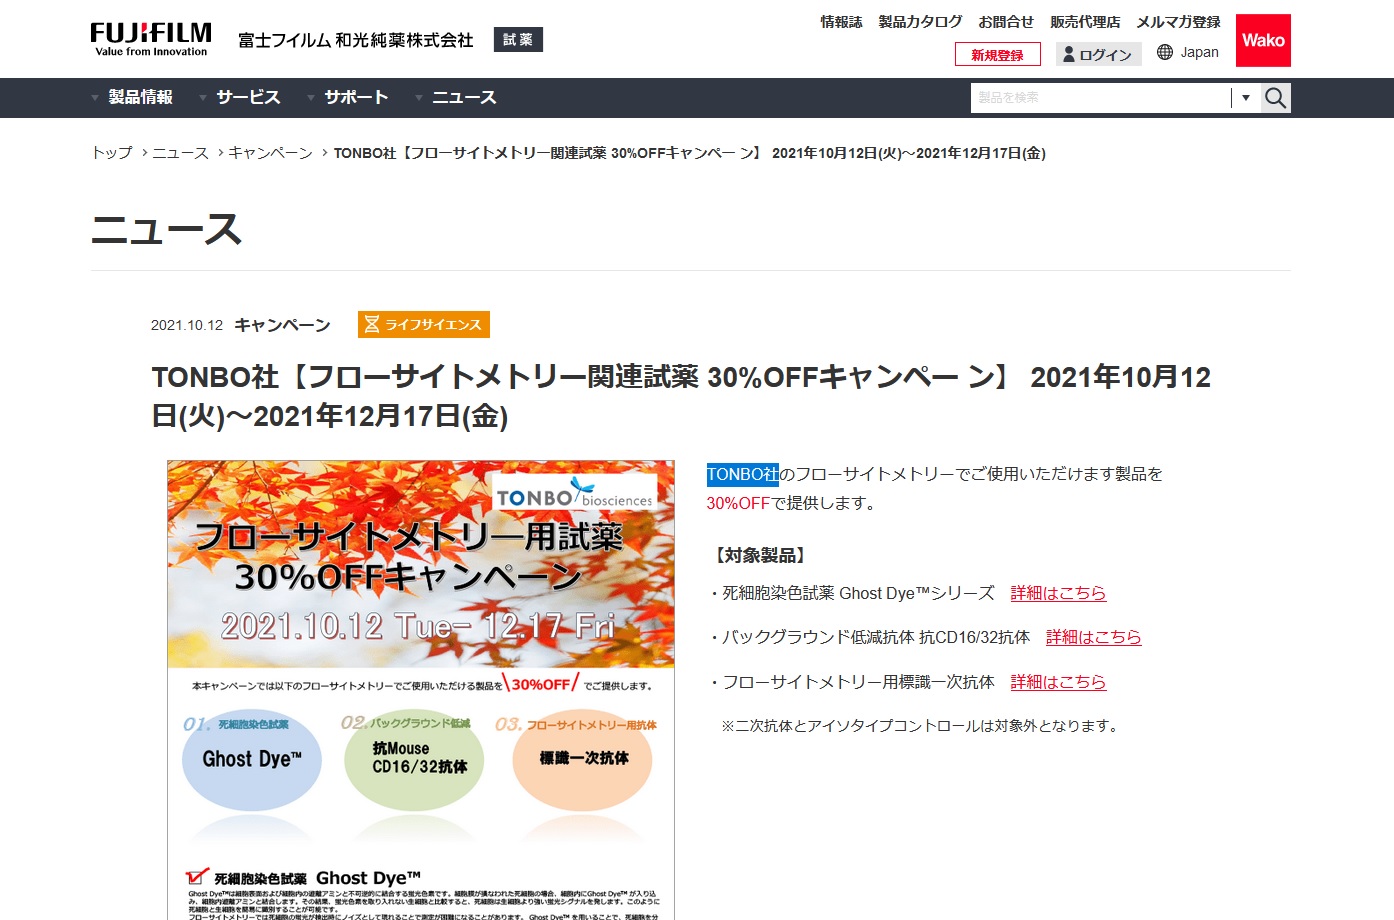Screen dimensions: 1394x920
Task: Click the FUJIFILM logo
Action: click(x=151, y=39)
